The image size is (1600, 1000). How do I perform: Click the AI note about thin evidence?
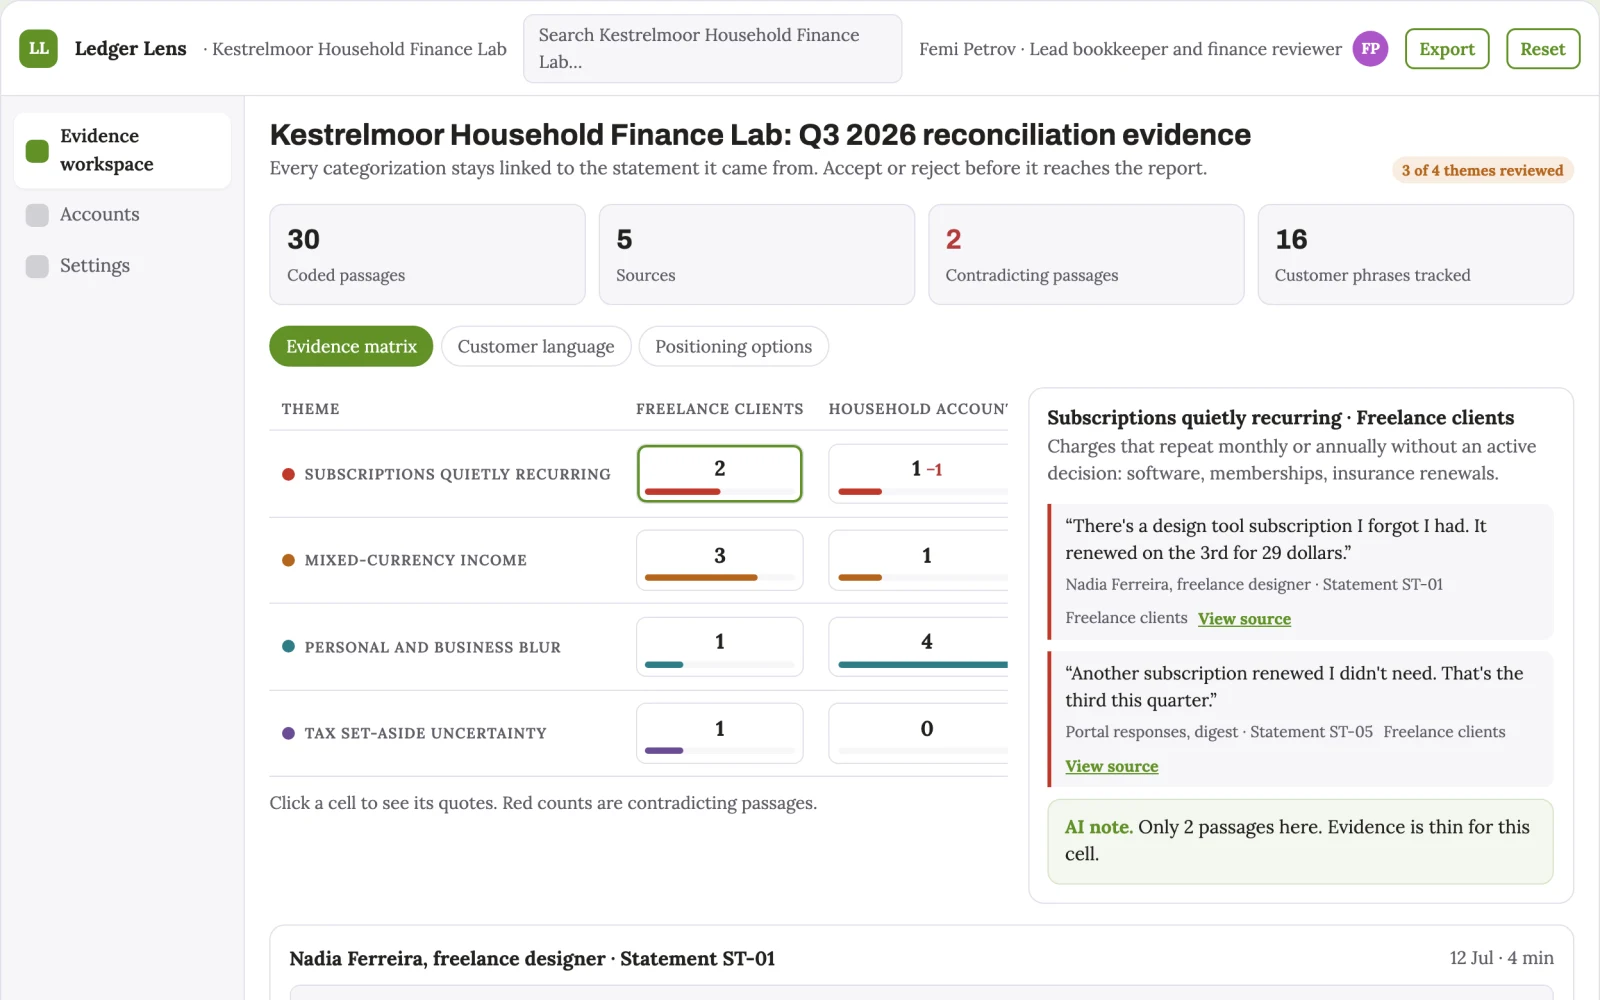point(1300,841)
